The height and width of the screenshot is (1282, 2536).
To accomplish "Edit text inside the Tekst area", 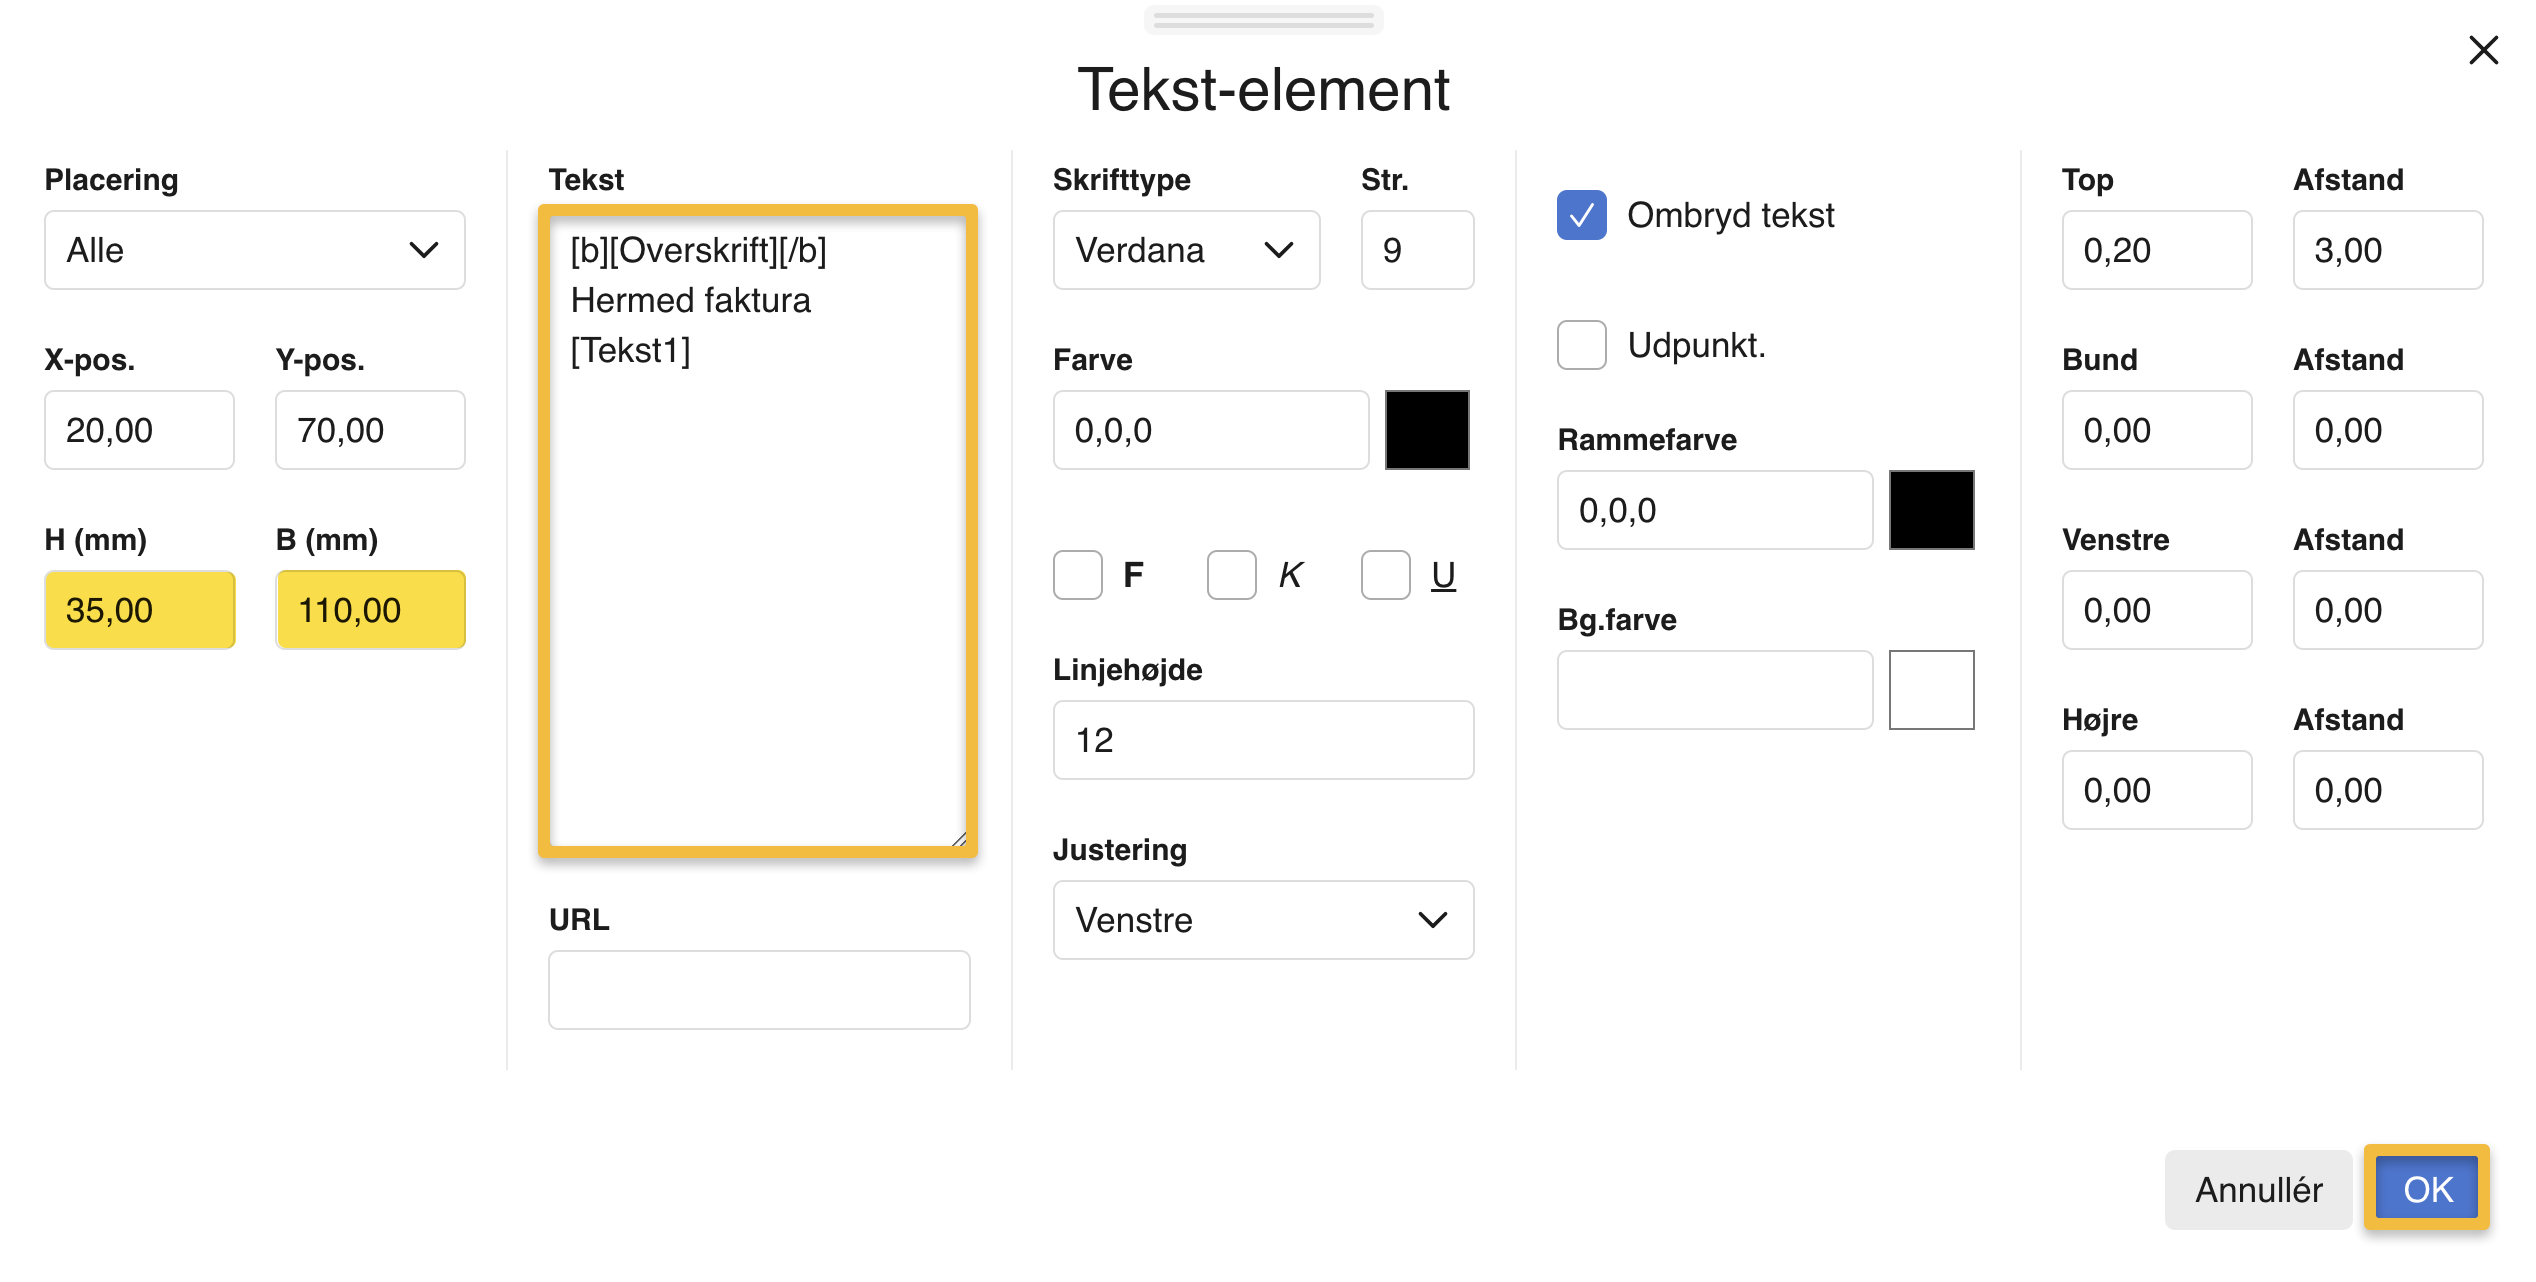I will [x=758, y=530].
